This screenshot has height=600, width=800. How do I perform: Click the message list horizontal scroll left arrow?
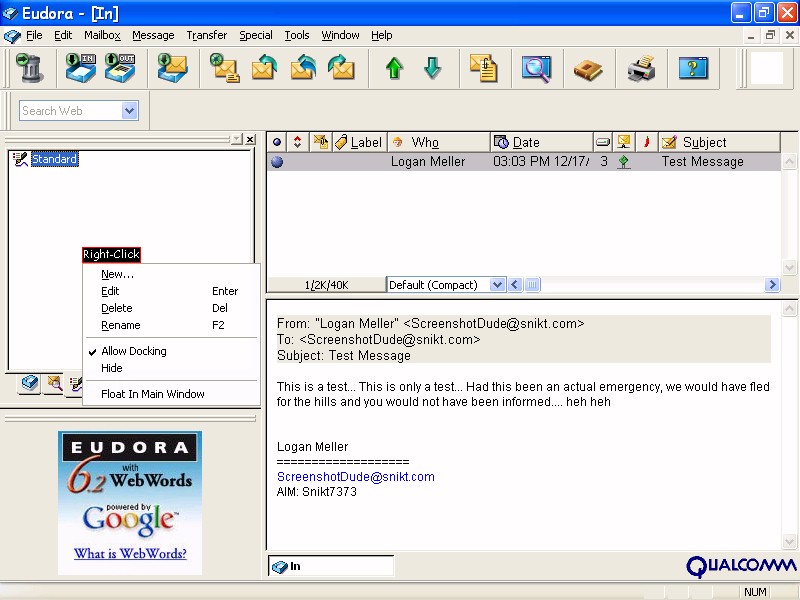click(x=515, y=285)
